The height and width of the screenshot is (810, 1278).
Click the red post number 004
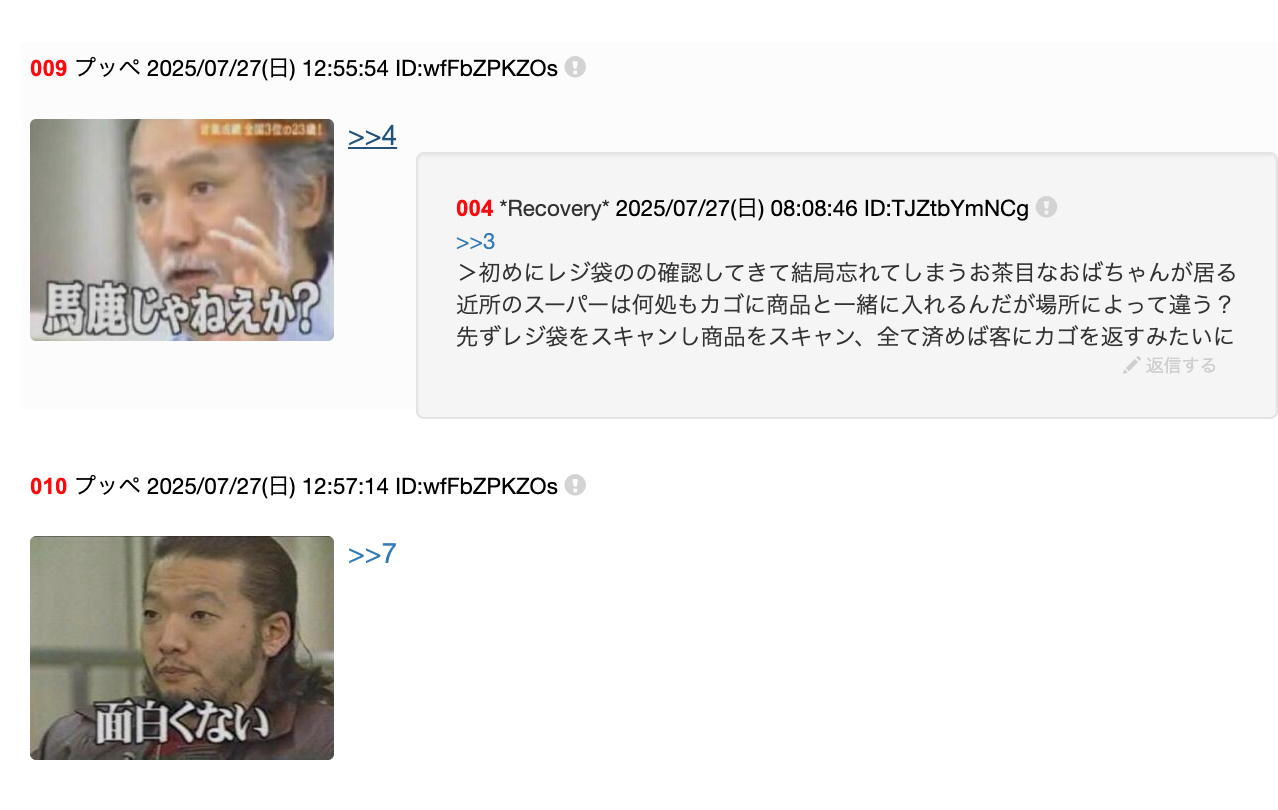[474, 208]
